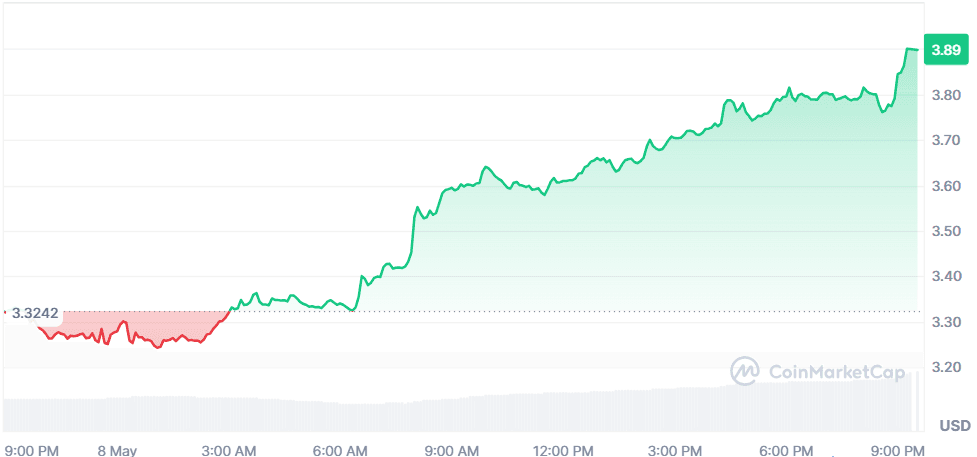
Task: Select the green 3.89 current price tag
Action: [945, 50]
